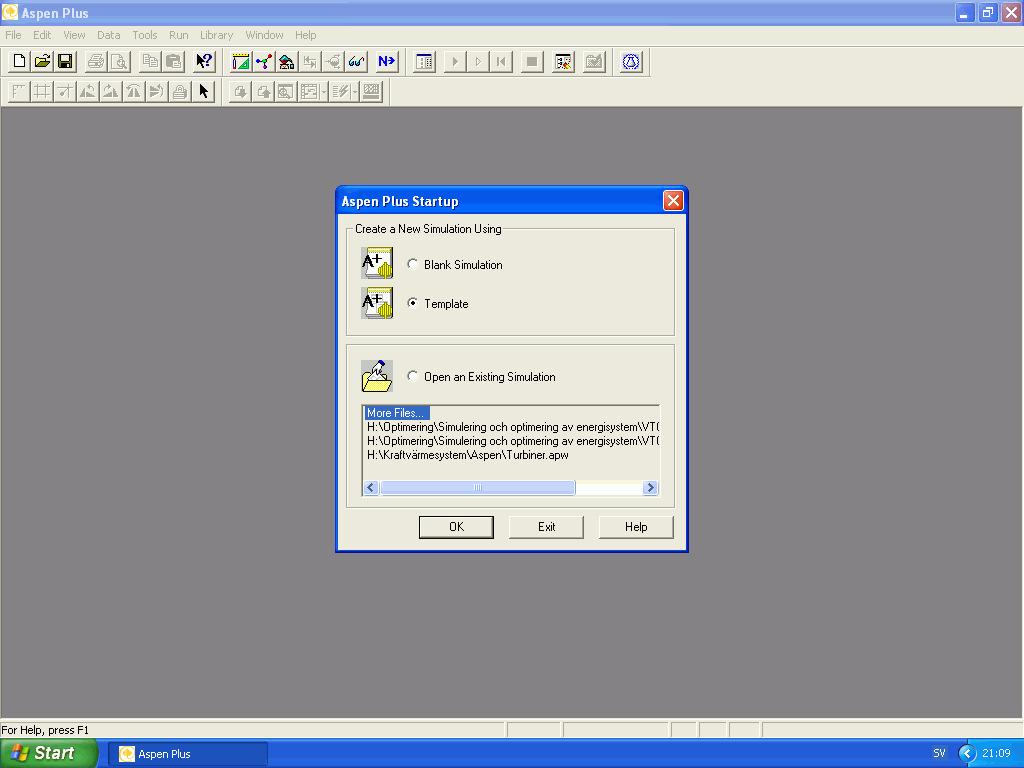Image resolution: width=1024 pixels, height=768 pixels.
Task: Click the Paste clipboard icon
Action: coord(174,61)
